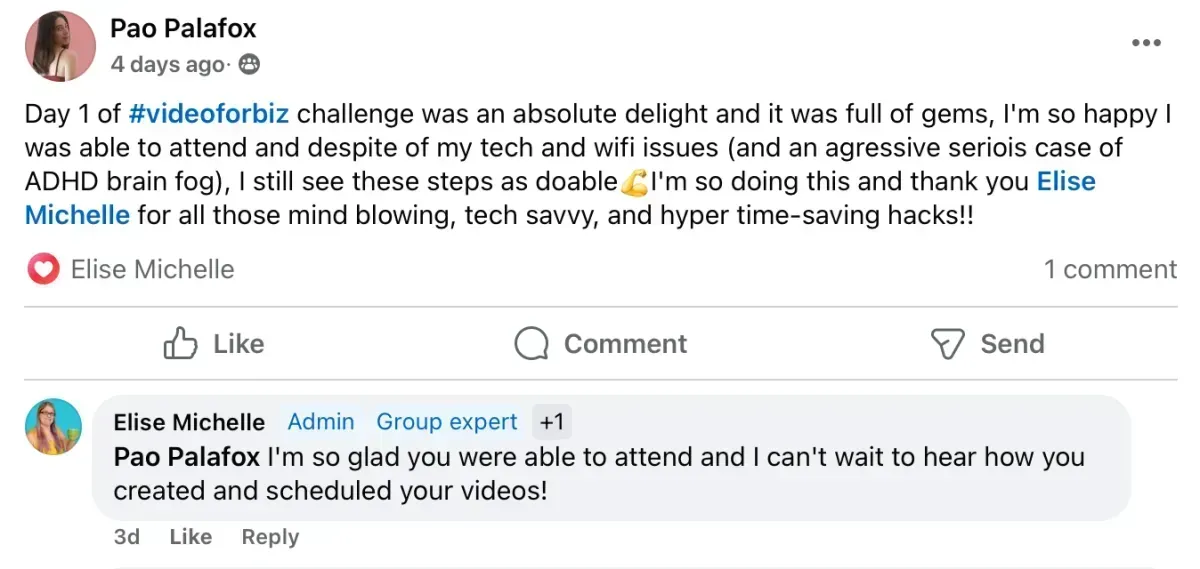Image resolution: width=1200 pixels, height=569 pixels.
Task: Click Elise Michelle's comment avatar
Action: tap(53, 427)
